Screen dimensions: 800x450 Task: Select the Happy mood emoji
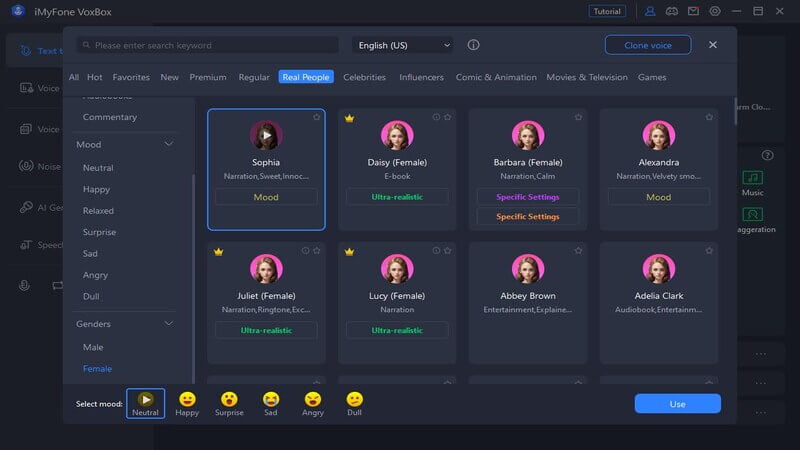click(187, 402)
